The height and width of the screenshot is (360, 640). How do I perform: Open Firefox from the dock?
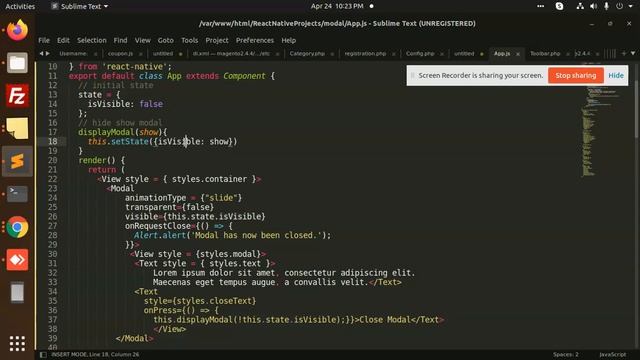[17, 30]
